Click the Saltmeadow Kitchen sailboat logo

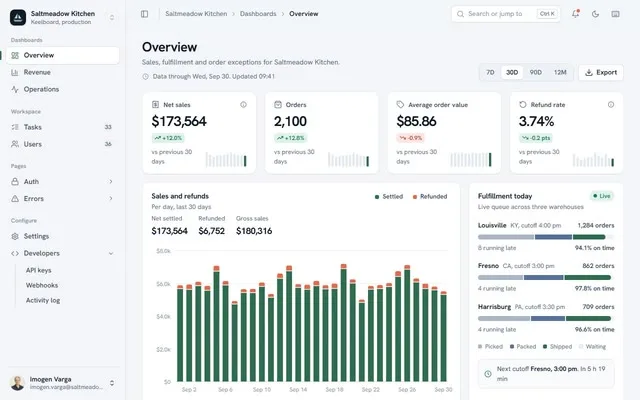[18, 18]
